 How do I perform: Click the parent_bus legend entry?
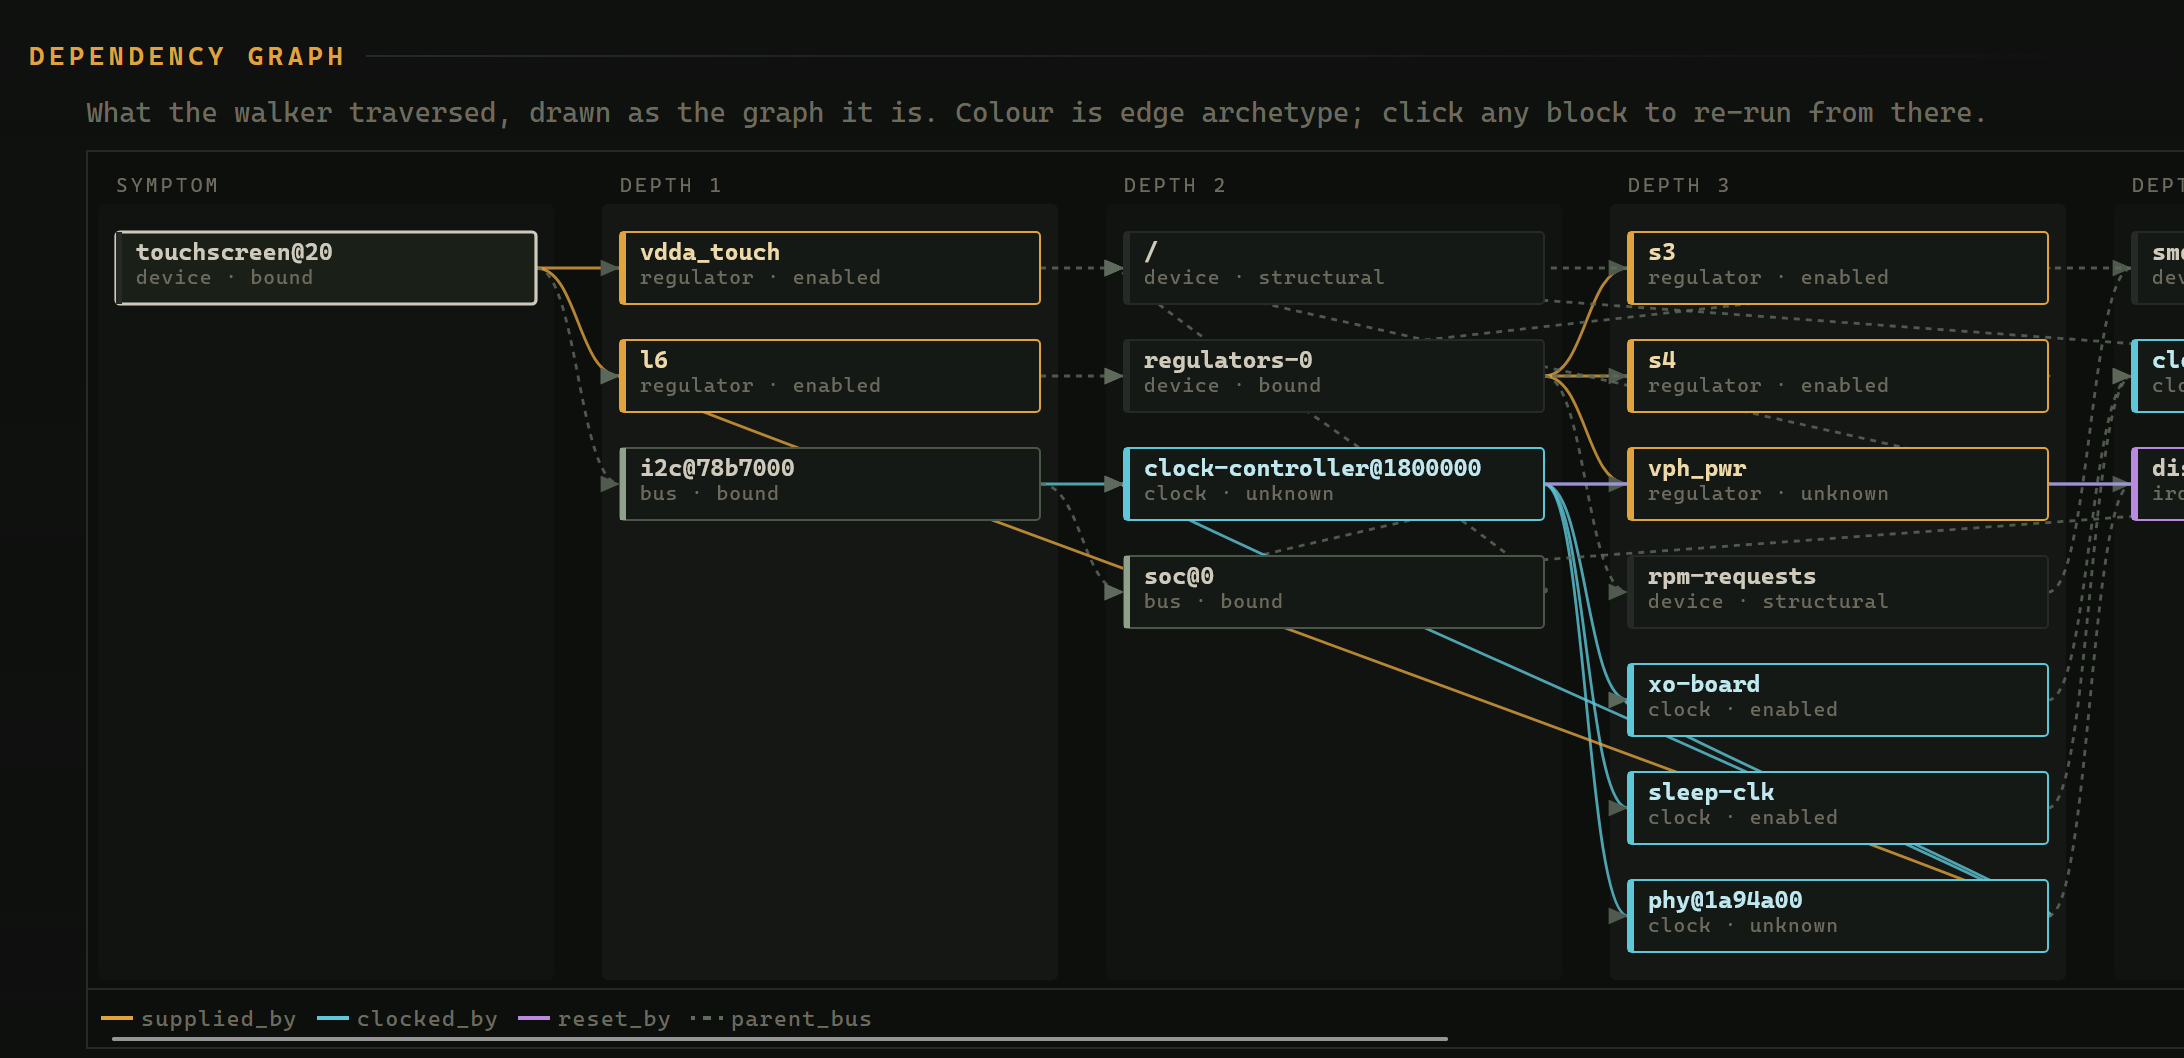pyautogui.click(x=781, y=1019)
